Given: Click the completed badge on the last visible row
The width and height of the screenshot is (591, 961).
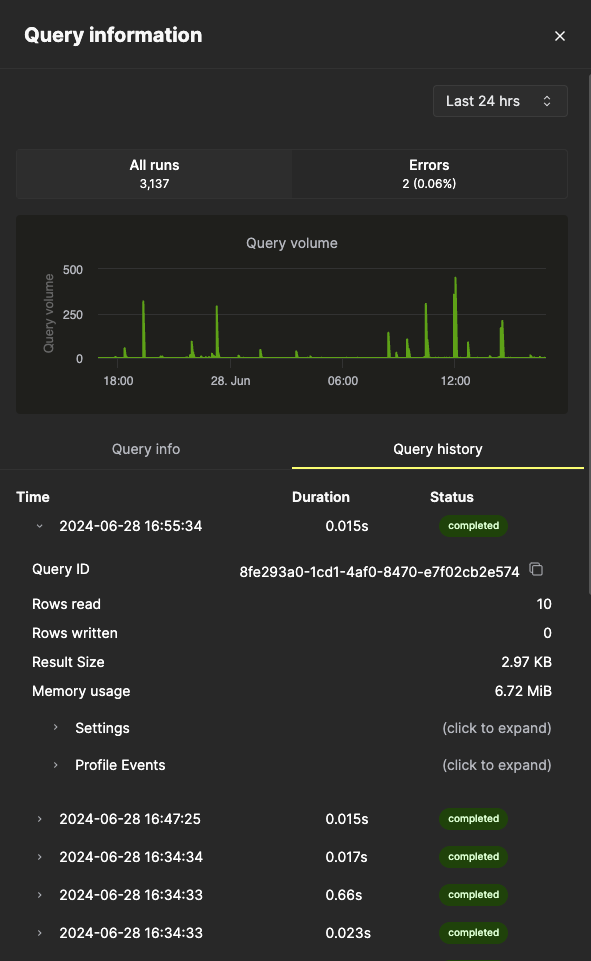Looking at the screenshot, I should point(472,932).
